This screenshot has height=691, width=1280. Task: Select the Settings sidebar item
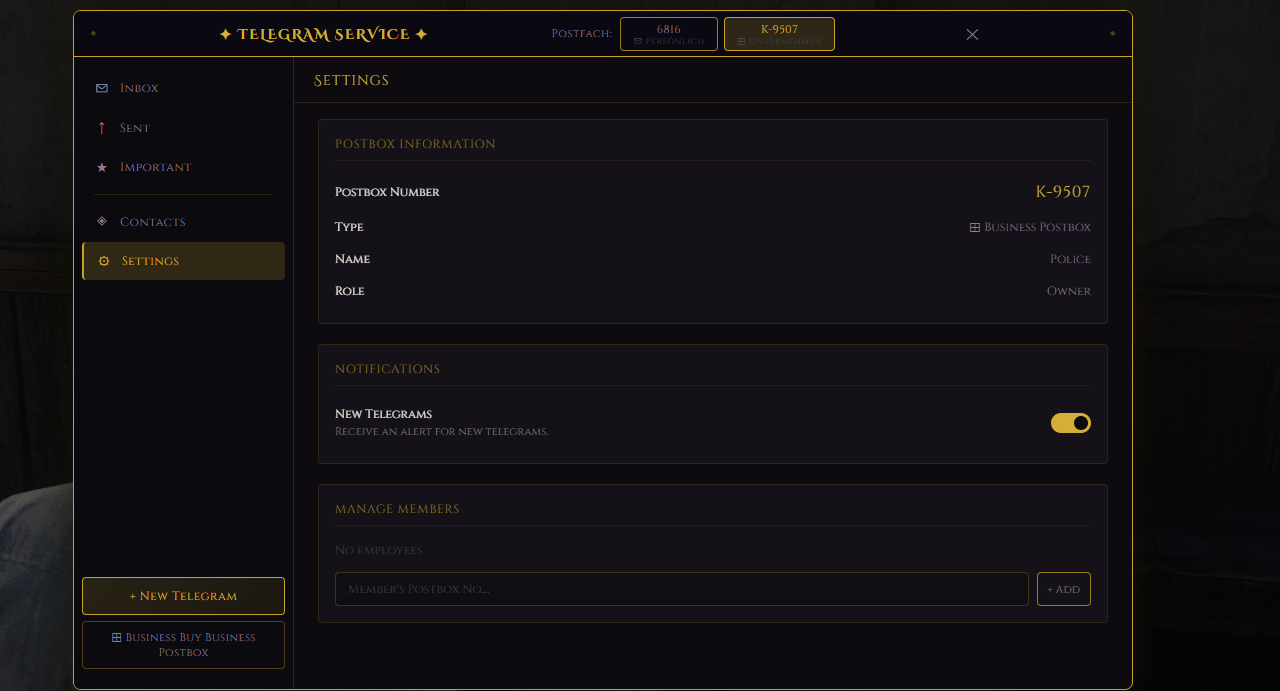[183, 261]
